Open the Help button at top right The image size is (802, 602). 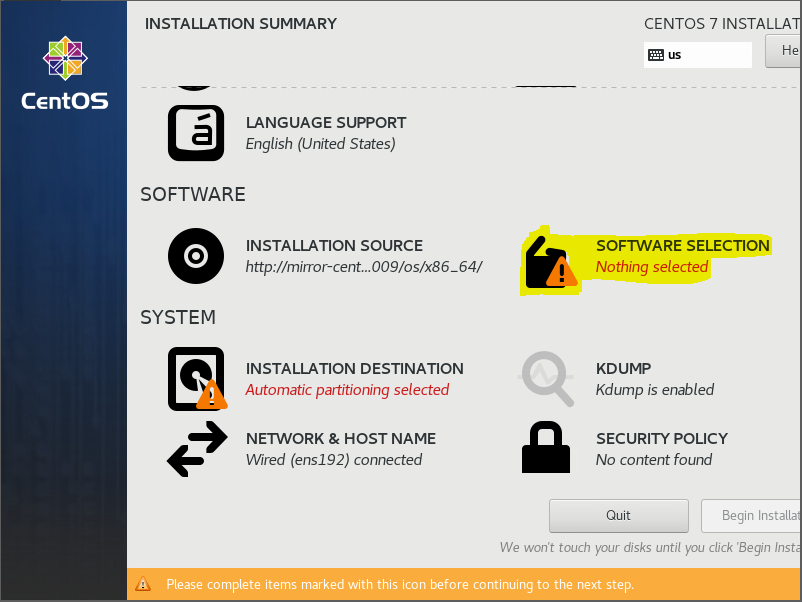coord(784,51)
